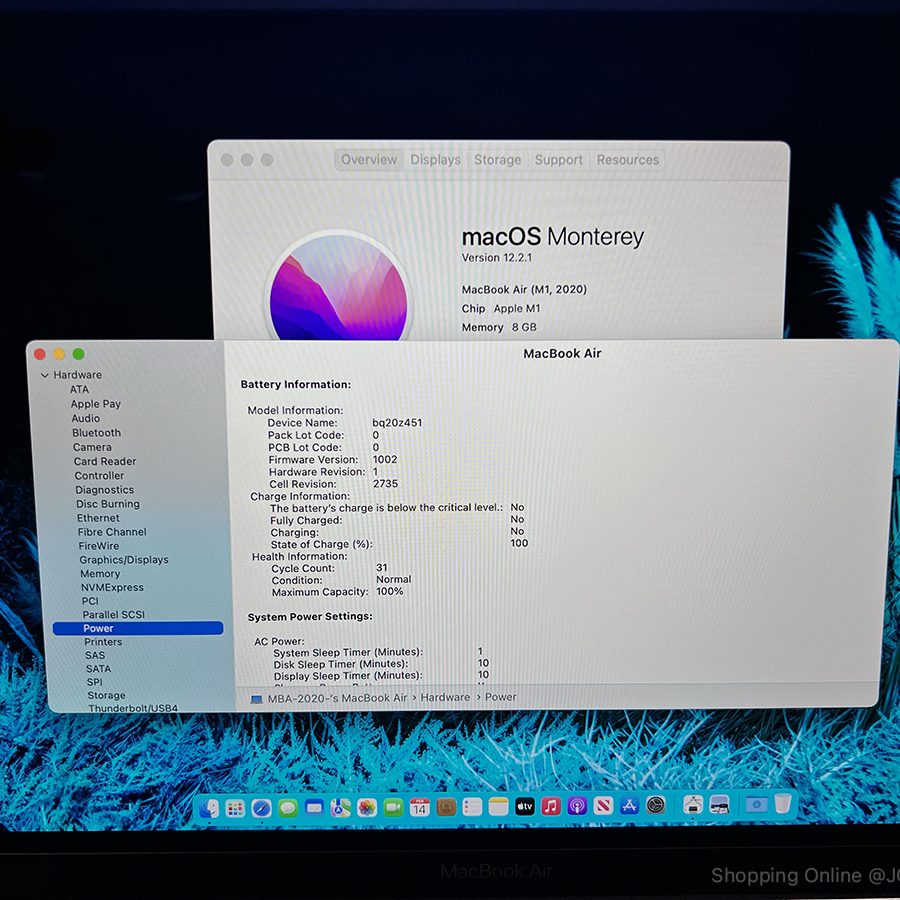Image resolution: width=900 pixels, height=900 pixels.
Task: Select Memory in the sidebar
Action: click(100, 573)
